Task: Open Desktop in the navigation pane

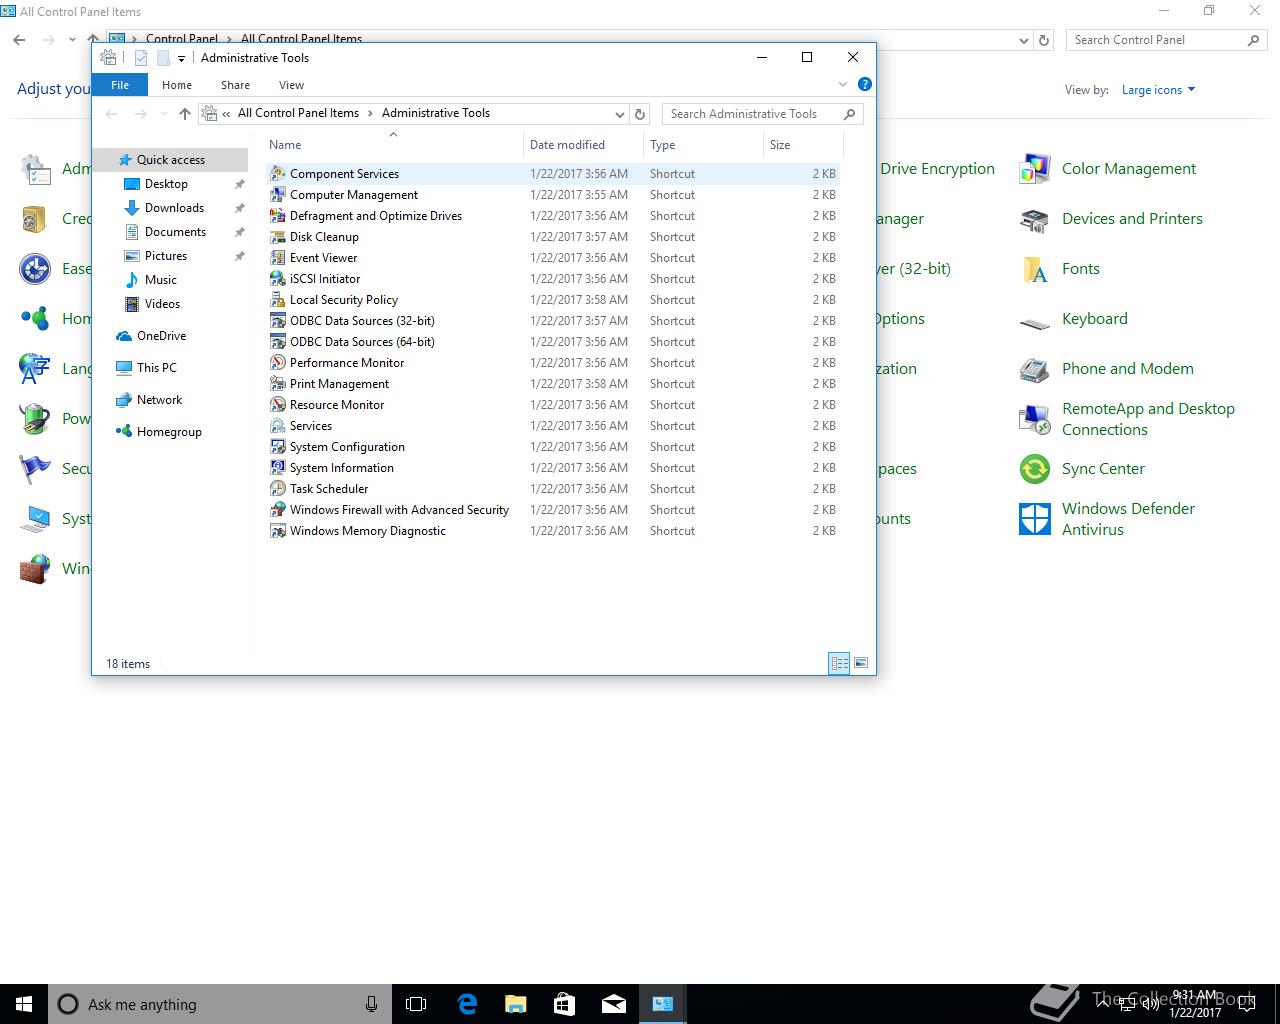Action: tap(166, 184)
